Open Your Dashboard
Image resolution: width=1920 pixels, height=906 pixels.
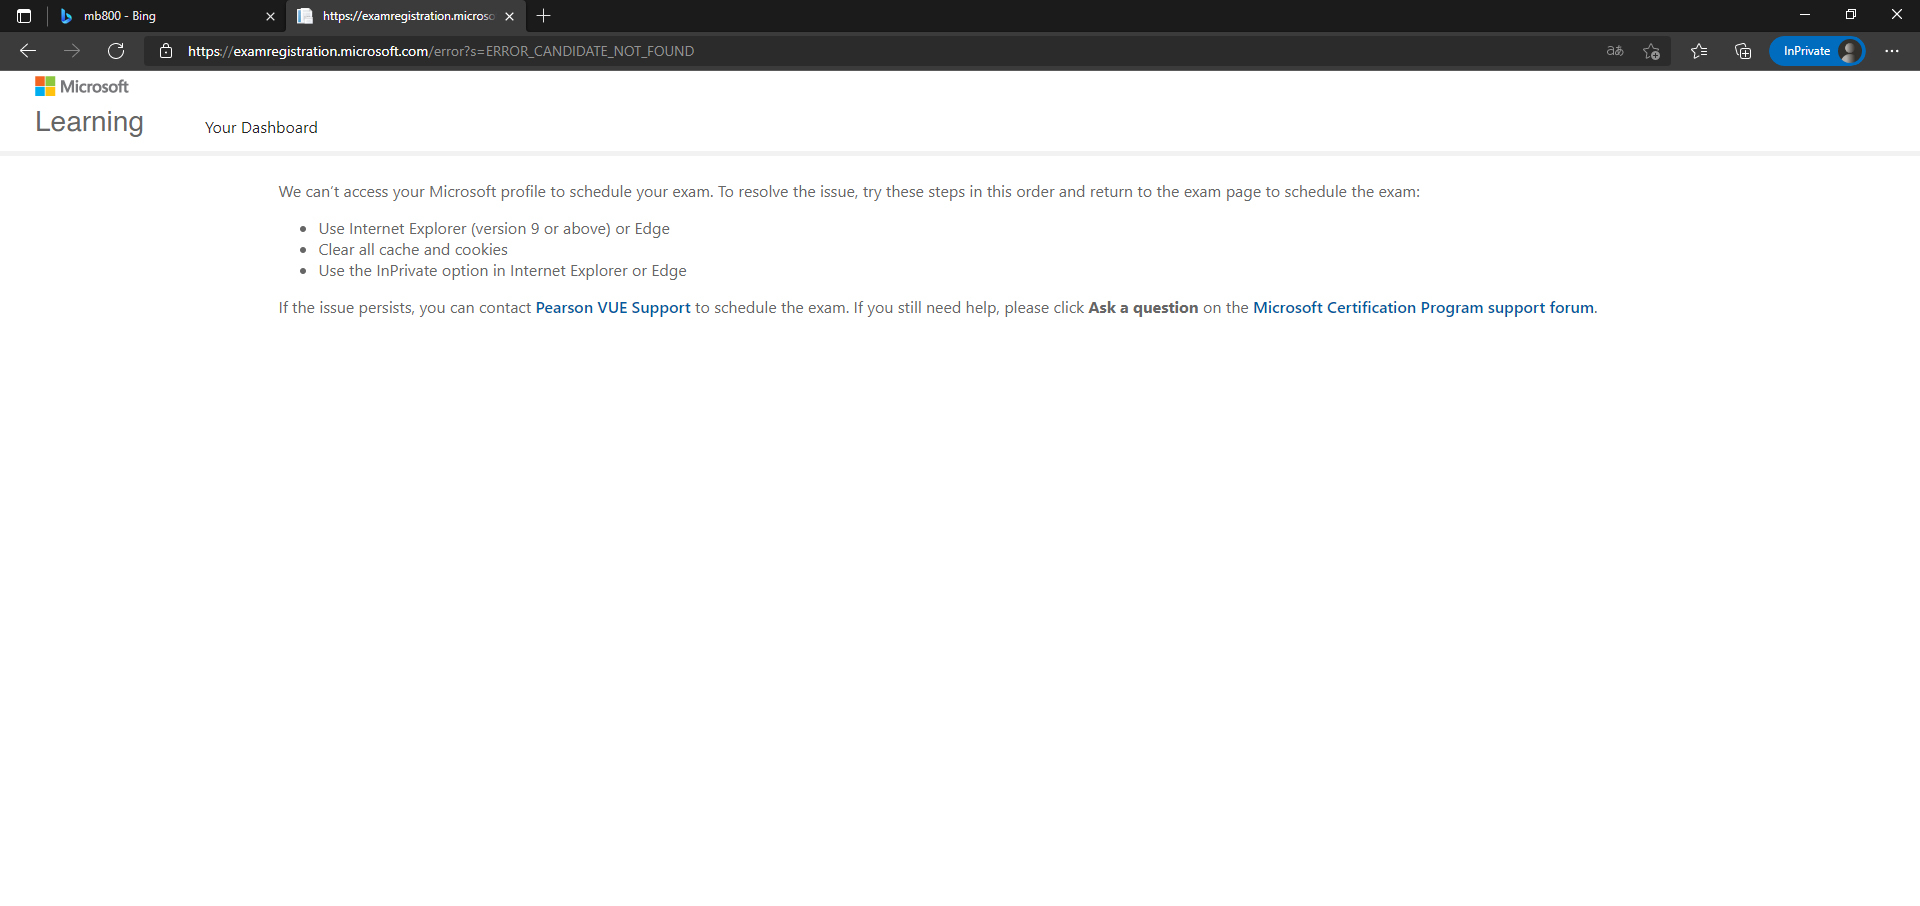tap(261, 128)
